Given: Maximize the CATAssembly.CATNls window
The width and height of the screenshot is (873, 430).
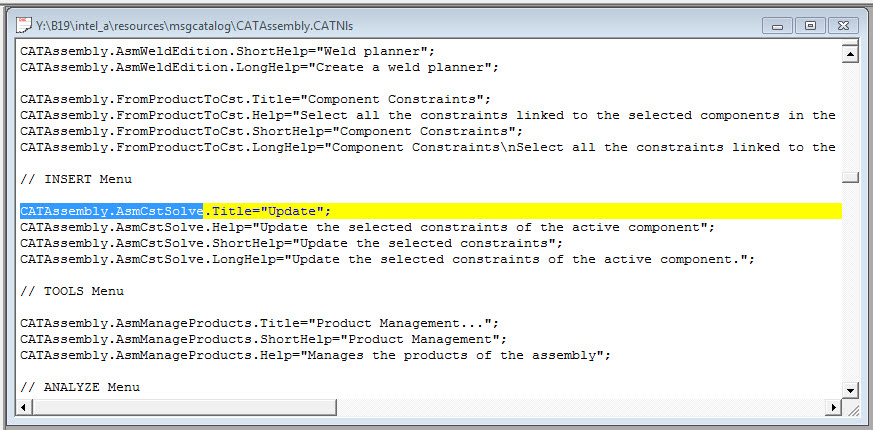Looking at the screenshot, I should 810,26.
